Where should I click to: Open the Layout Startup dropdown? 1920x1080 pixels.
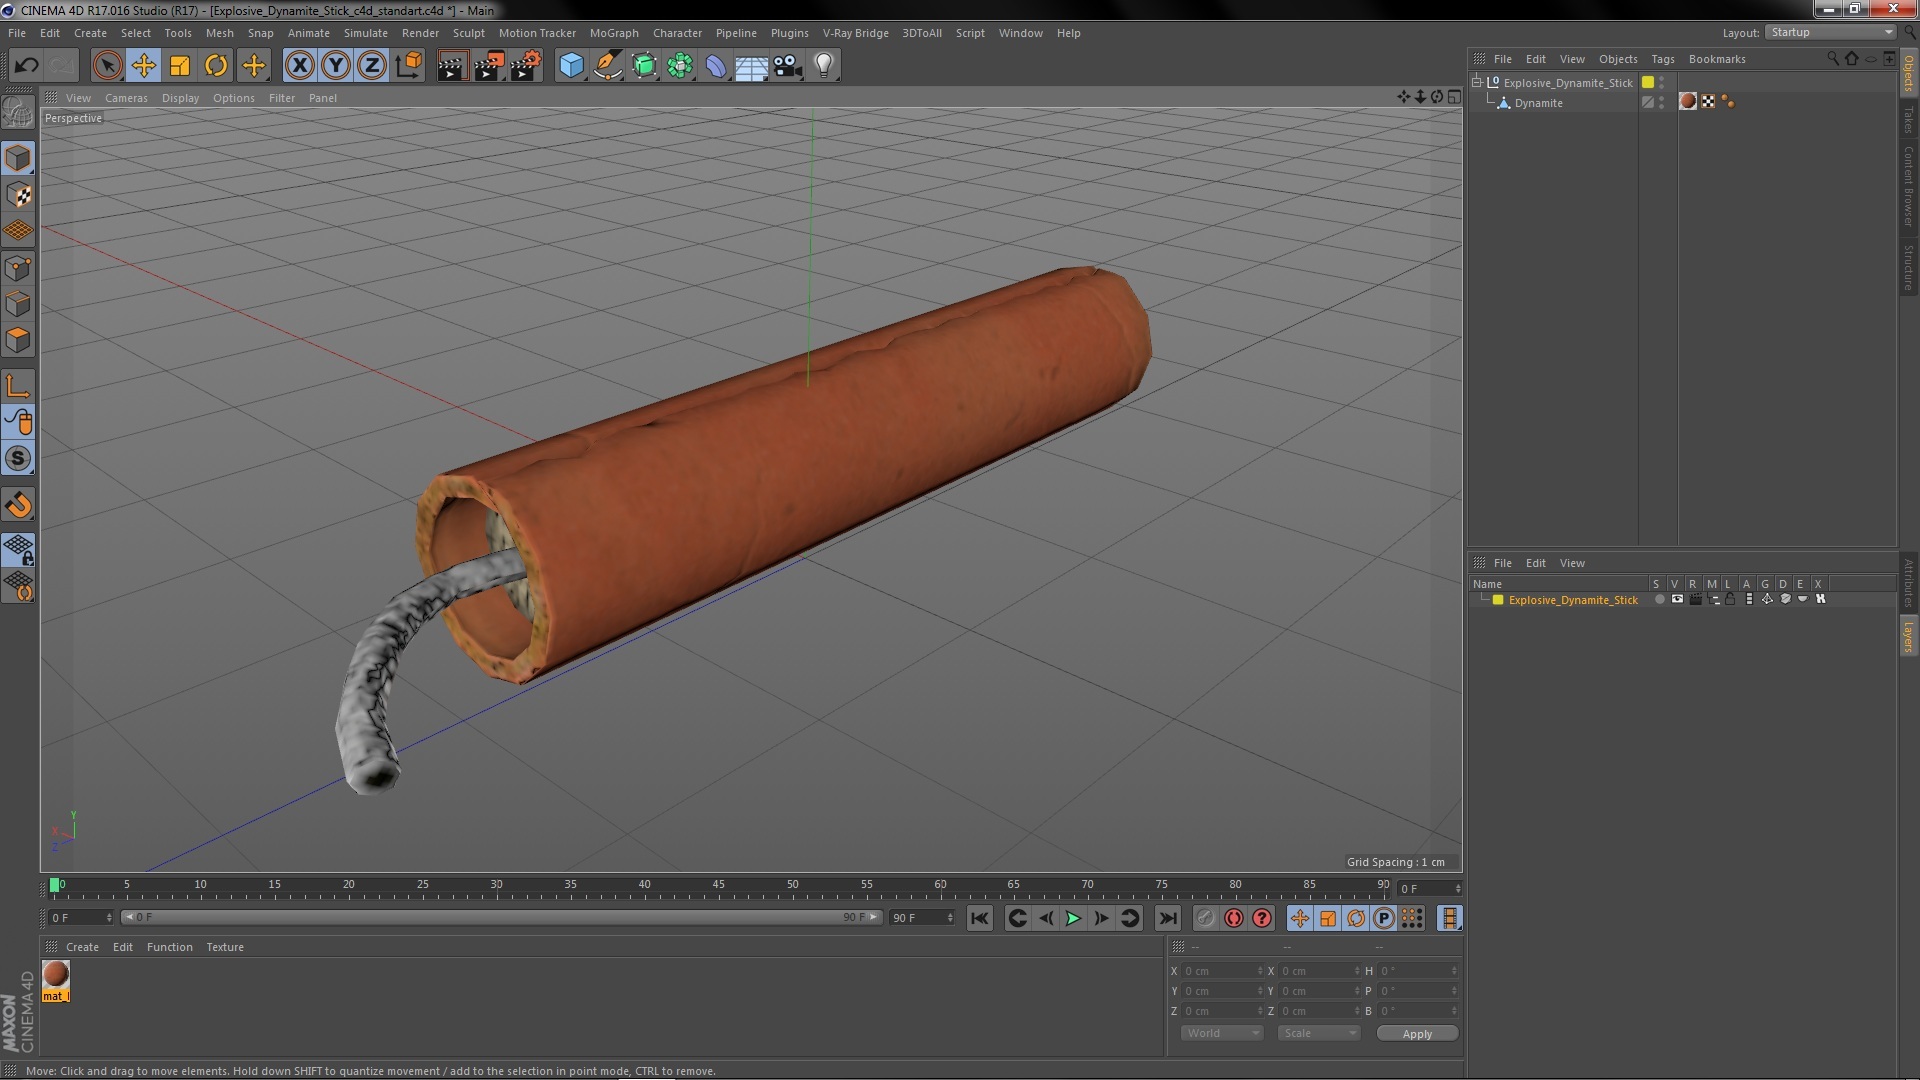click(x=1831, y=32)
